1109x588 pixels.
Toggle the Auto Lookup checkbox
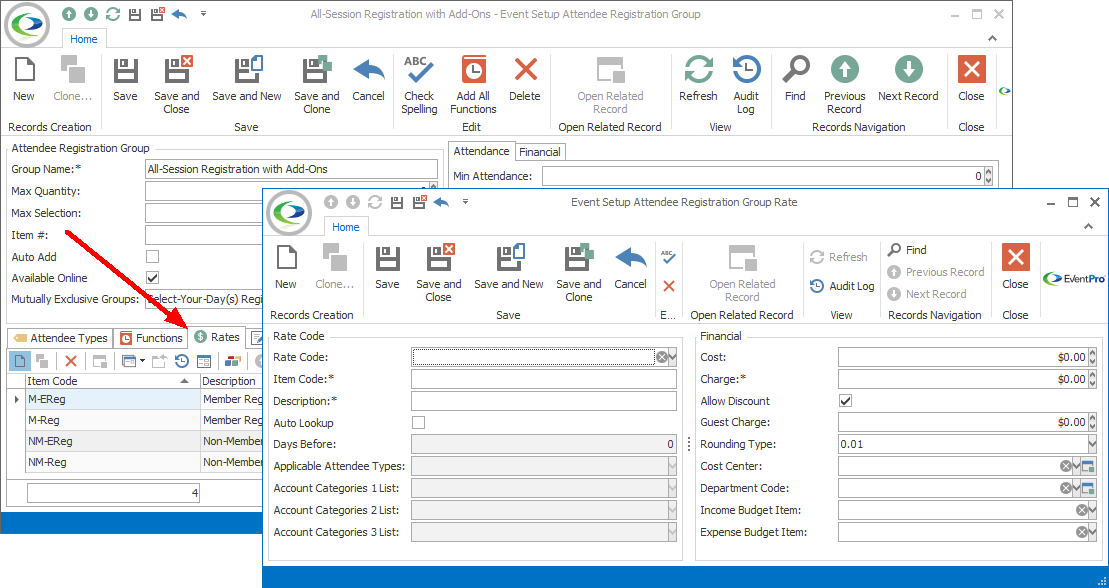click(x=419, y=422)
